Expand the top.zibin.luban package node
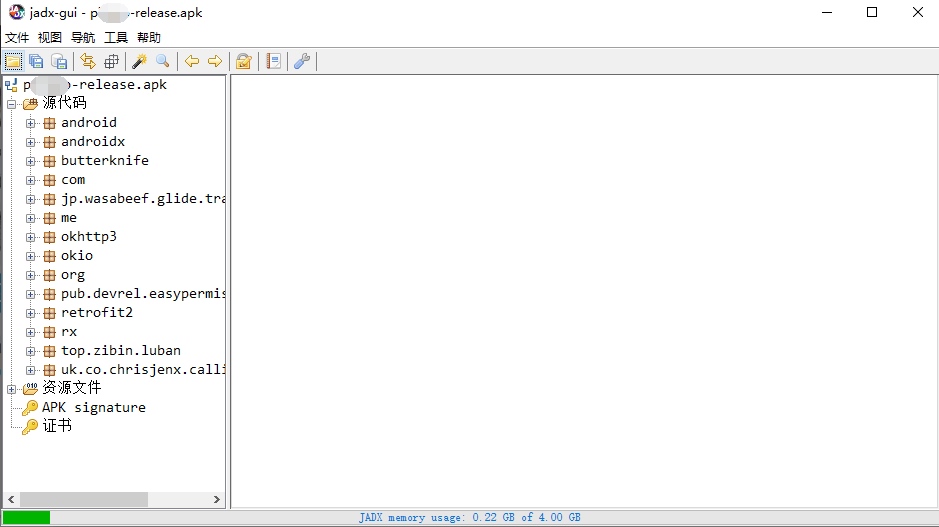The width and height of the screenshot is (939, 527). click(31, 352)
